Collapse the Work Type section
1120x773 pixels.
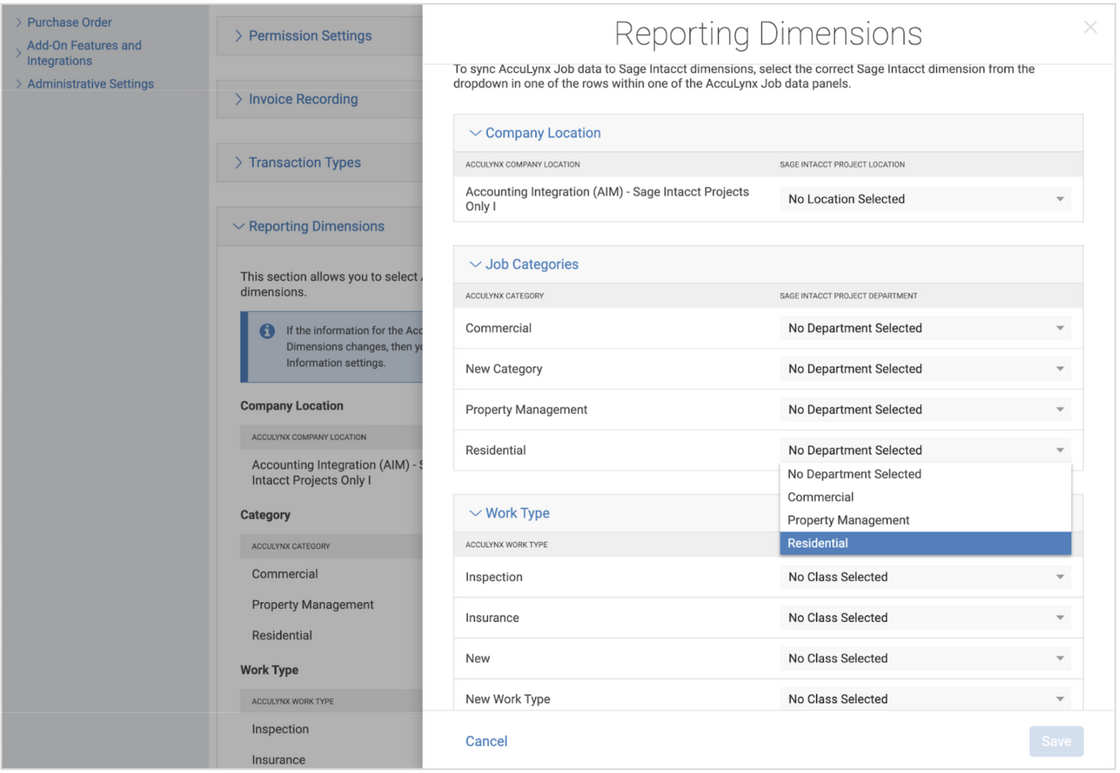click(x=475, y=513)
